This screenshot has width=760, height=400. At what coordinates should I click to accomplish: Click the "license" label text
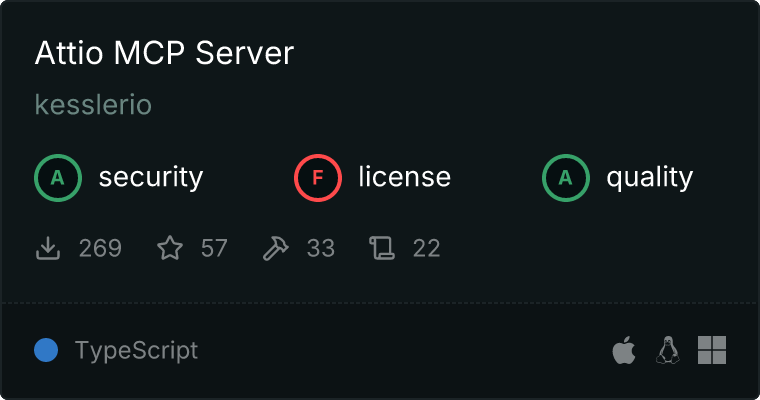click(x=404, y=178)
